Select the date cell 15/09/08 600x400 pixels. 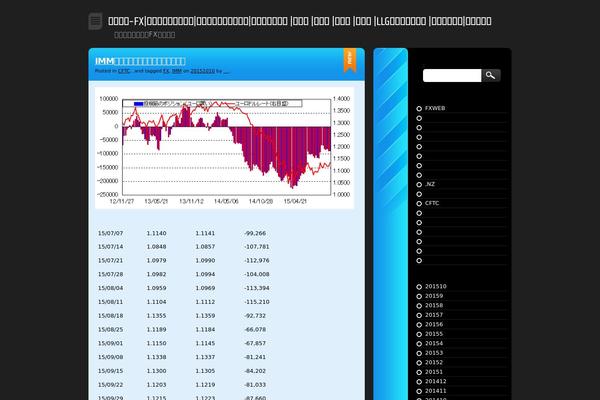coord(110,357)
